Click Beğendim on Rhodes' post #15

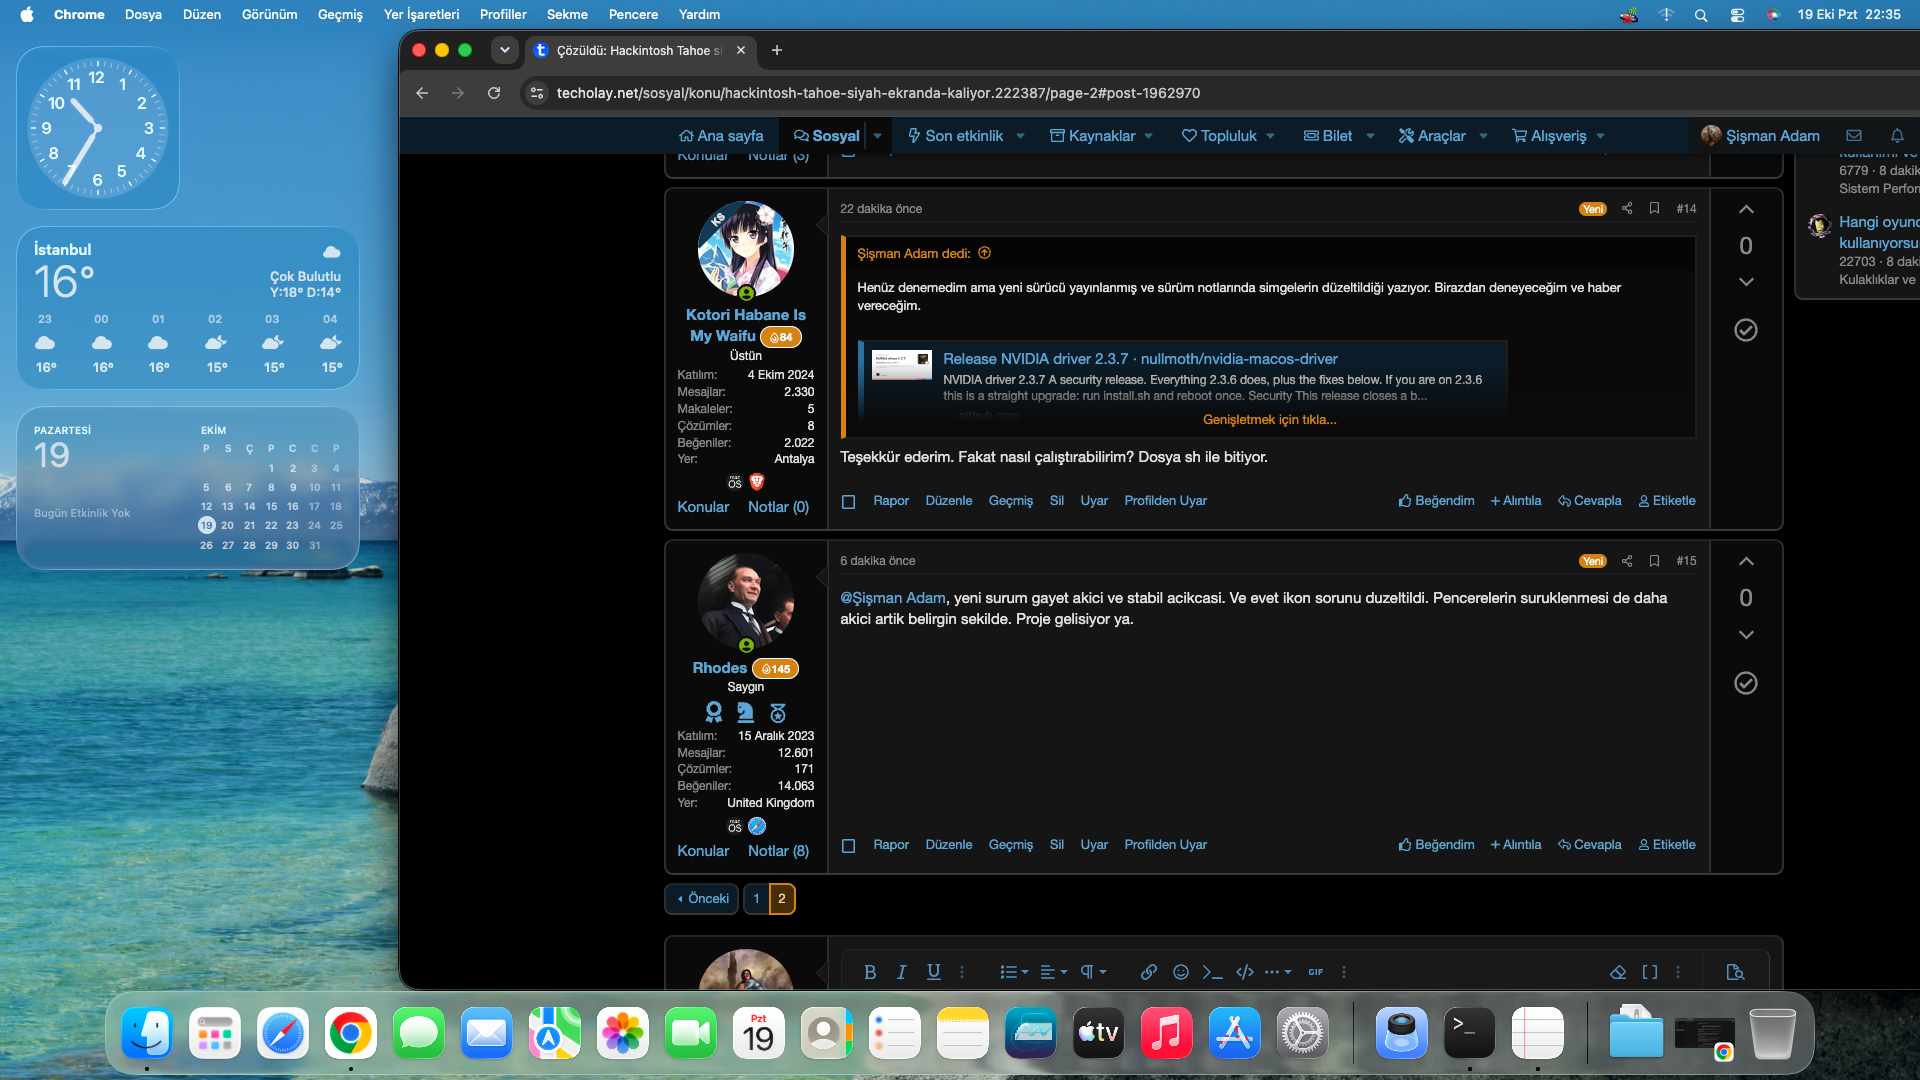point(1436,845)
